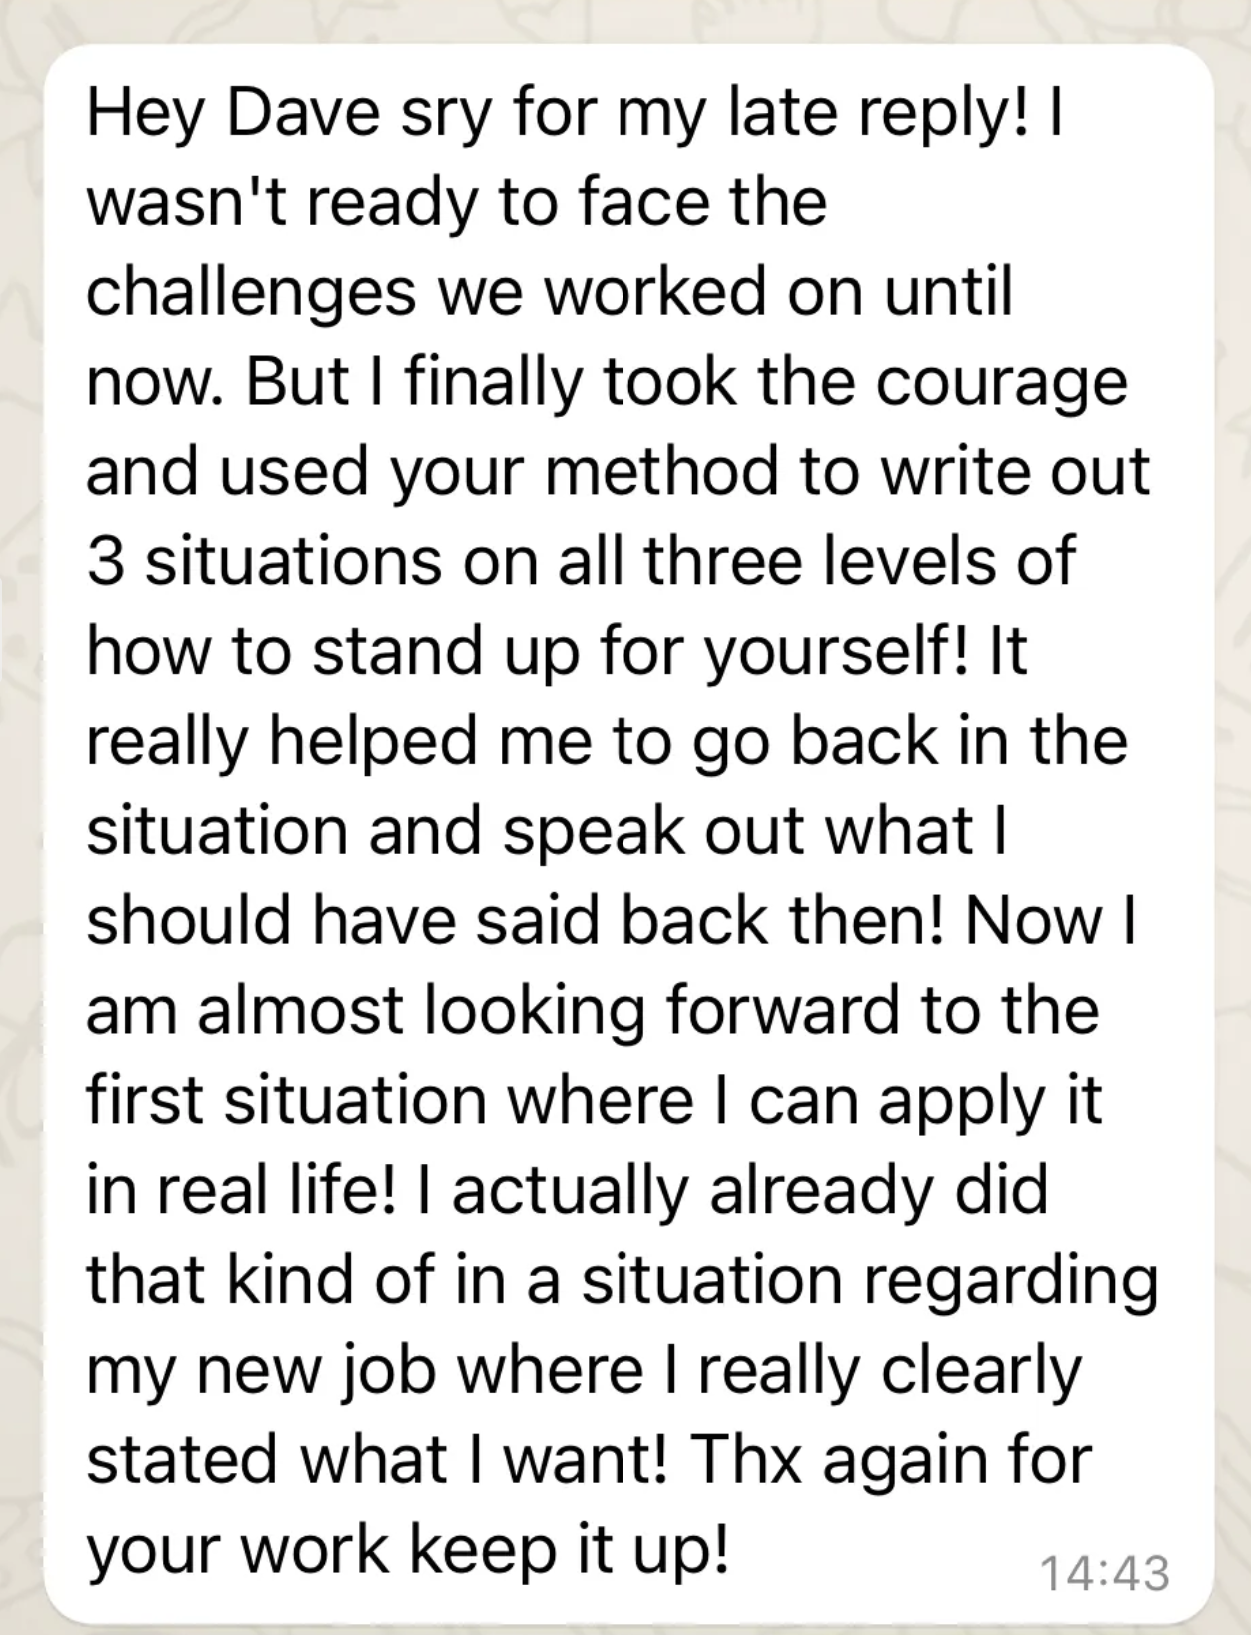The image size is (1251, 1635).
Task: Click the word "challenges" in the message
Action: point(251,292)
